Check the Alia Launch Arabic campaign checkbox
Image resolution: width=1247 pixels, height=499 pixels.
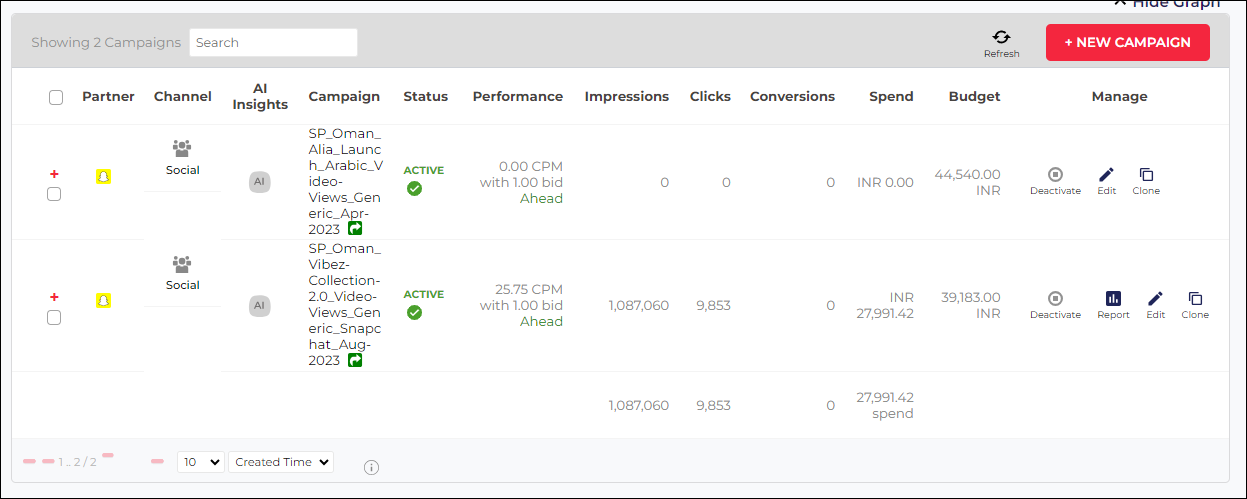tap(54, 194)
